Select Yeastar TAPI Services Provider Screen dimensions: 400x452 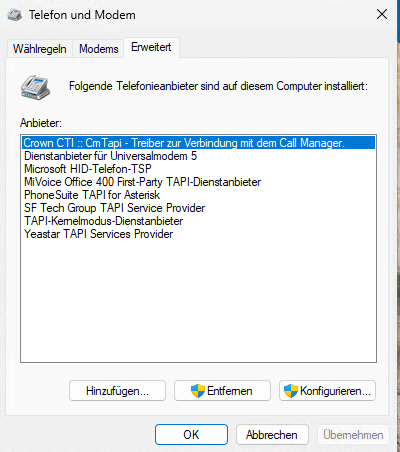(199, 234)
